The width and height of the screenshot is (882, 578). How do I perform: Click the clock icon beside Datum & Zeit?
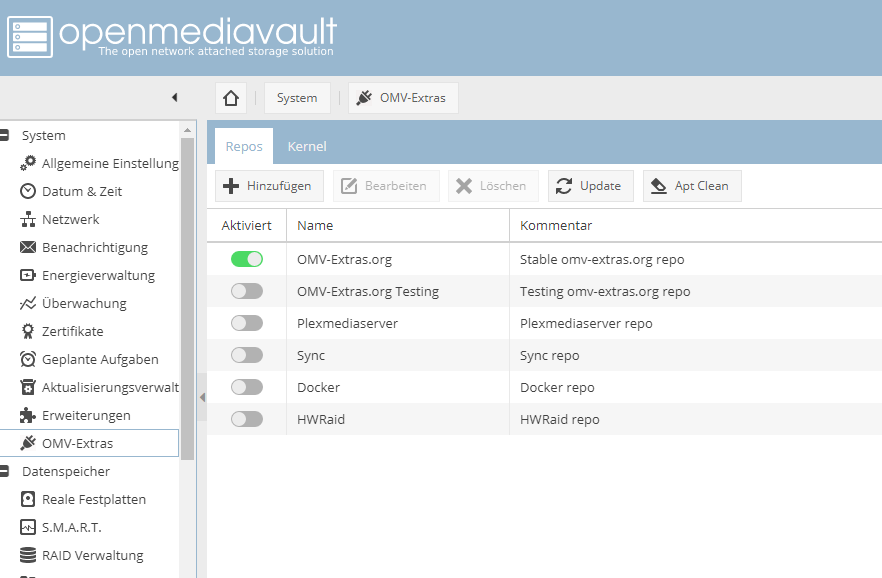[28, 191]
